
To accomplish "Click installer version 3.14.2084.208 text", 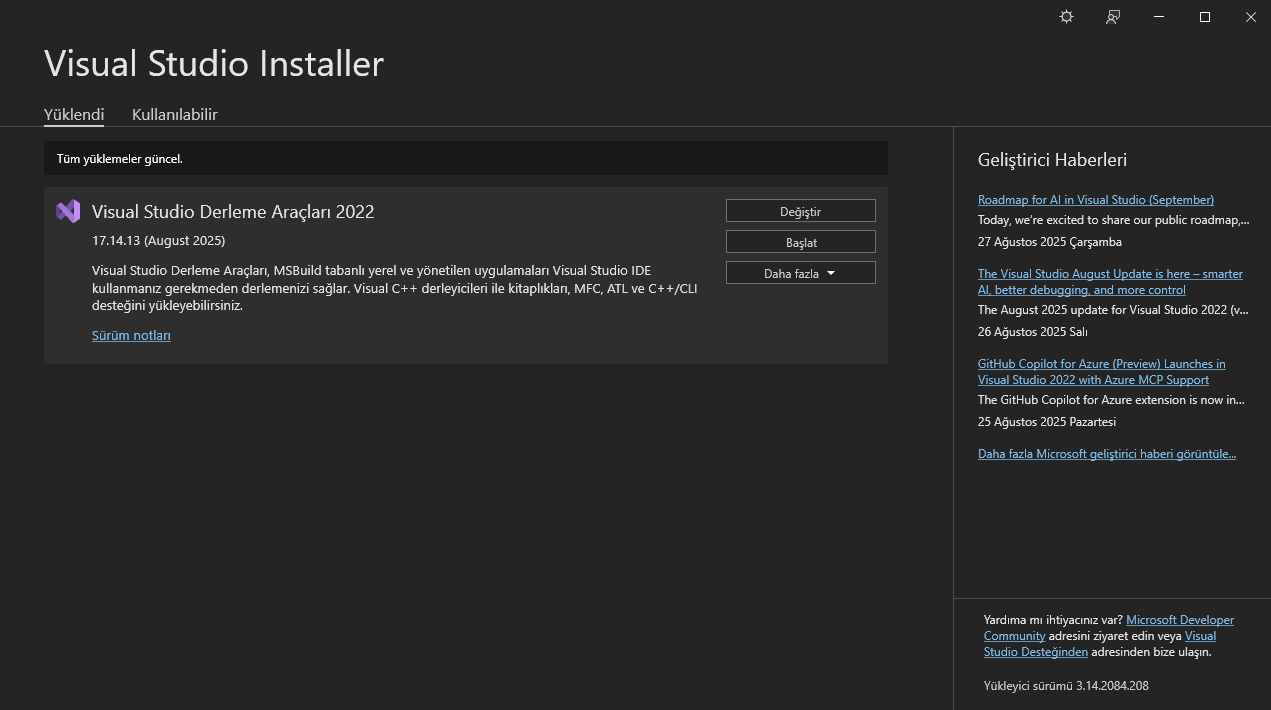I will 1066,686.
